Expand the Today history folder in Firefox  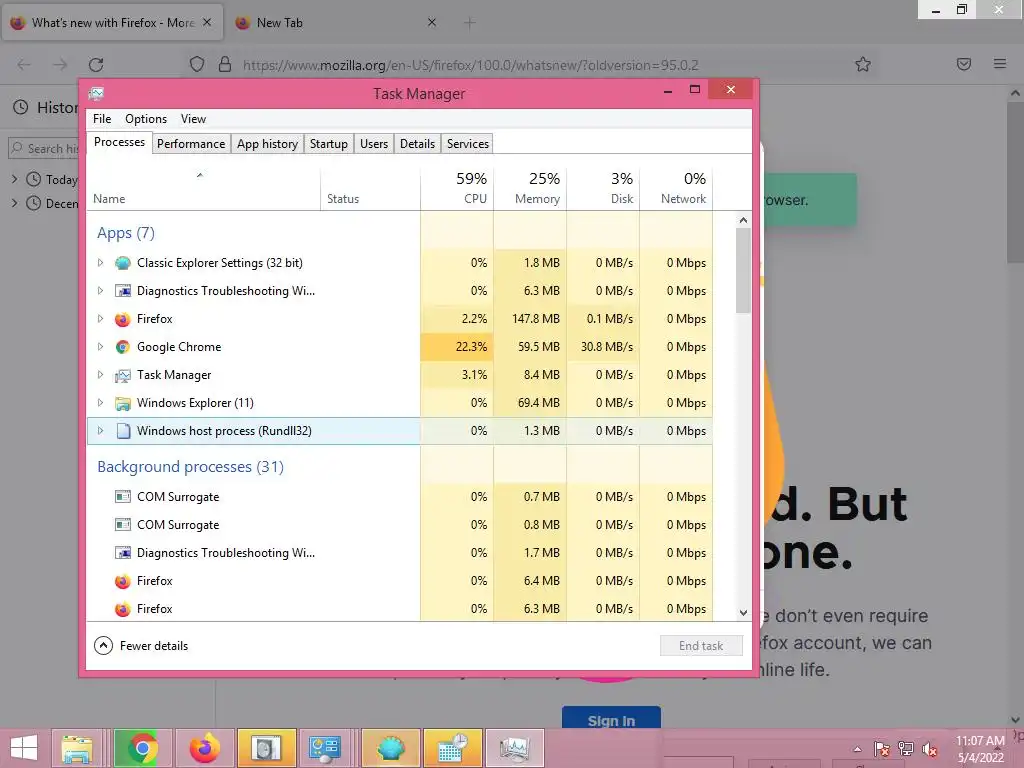coord(14,178)
